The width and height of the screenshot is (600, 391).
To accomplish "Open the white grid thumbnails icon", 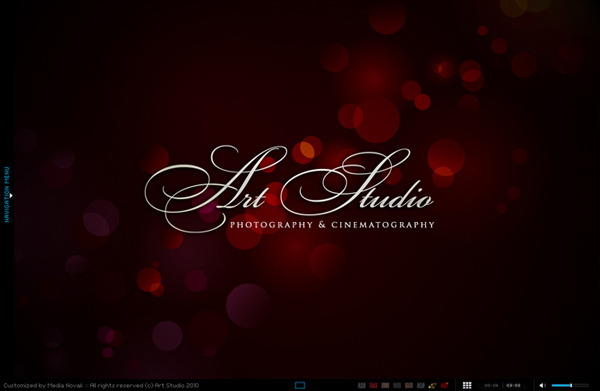I will pos(467,385).
